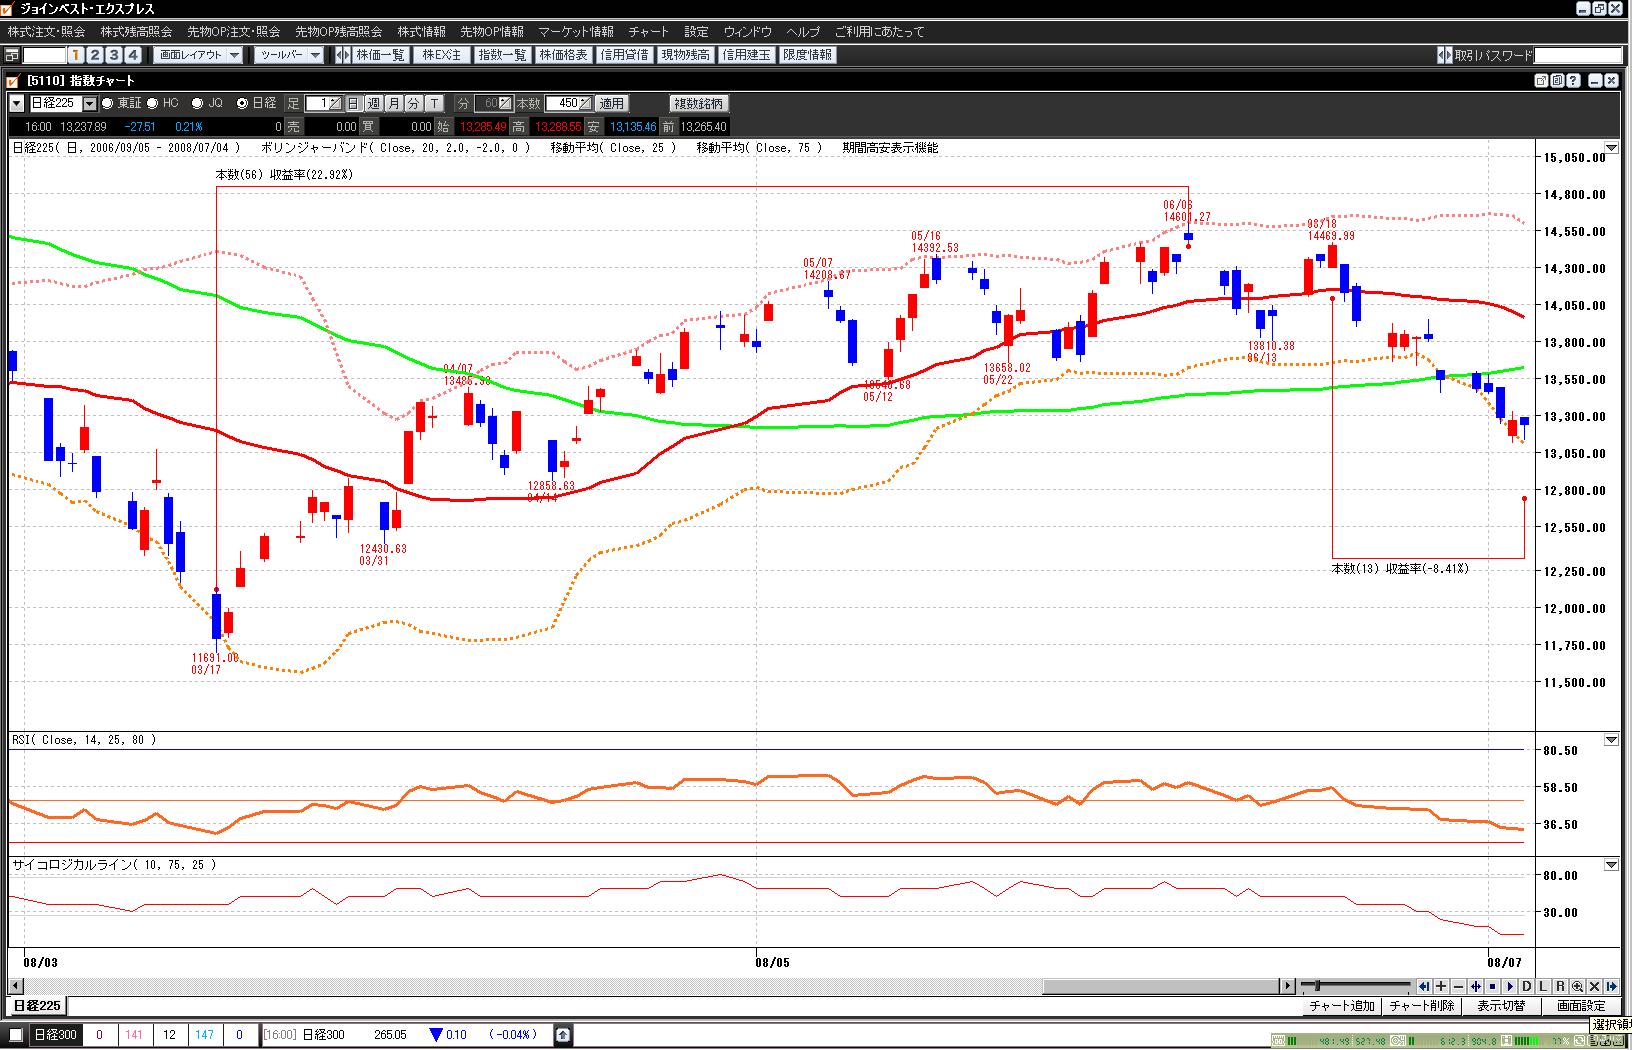The width and height of the screenshot is (1632, 1050).
Task: Click the 取引パスワード input field
Action: (1578, 55)
